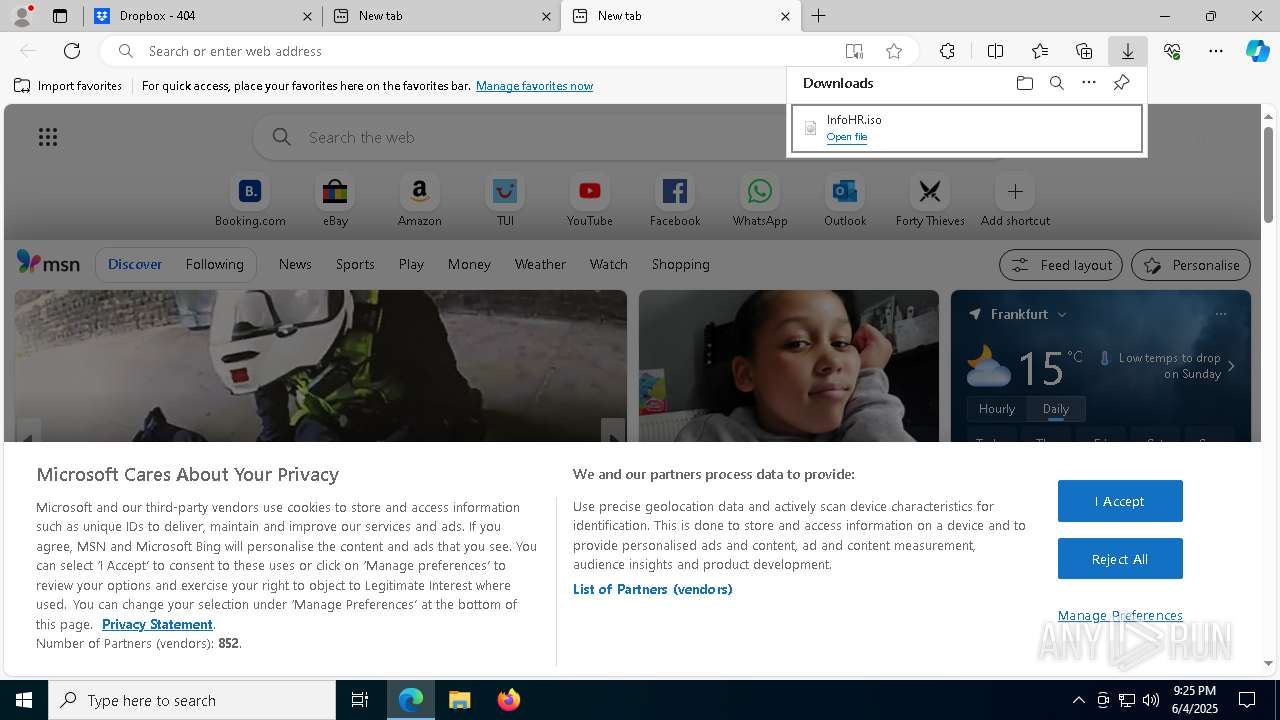
Task: Open the Copilot sidebar icon
Action: (x=1258, y=51)
